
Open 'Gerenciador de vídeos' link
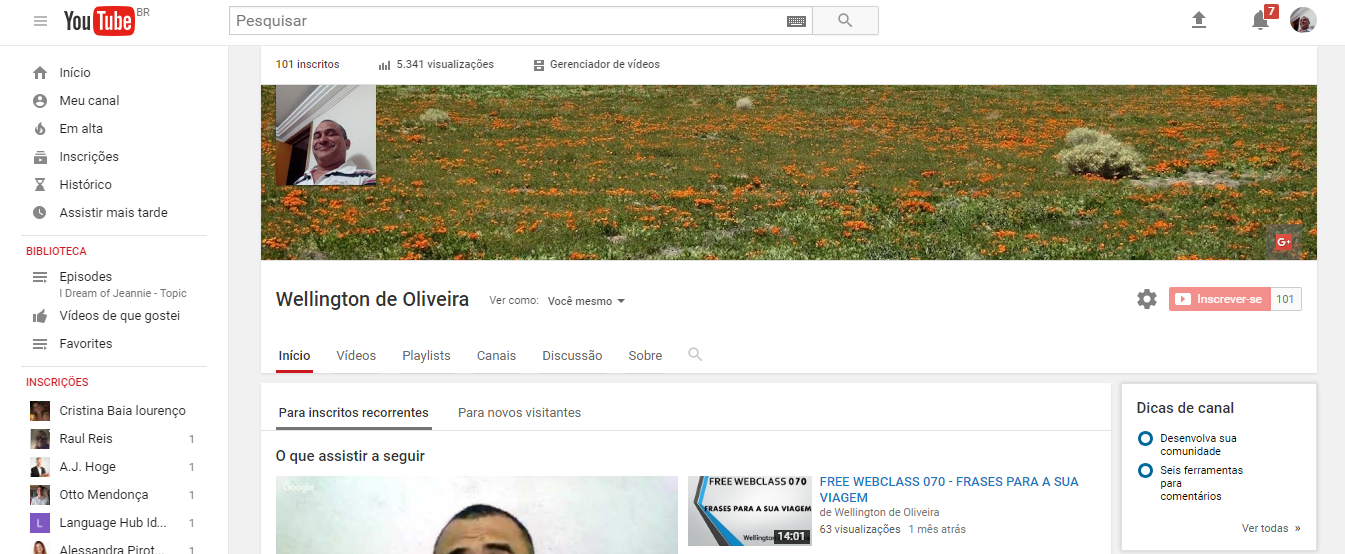[604, 65]
